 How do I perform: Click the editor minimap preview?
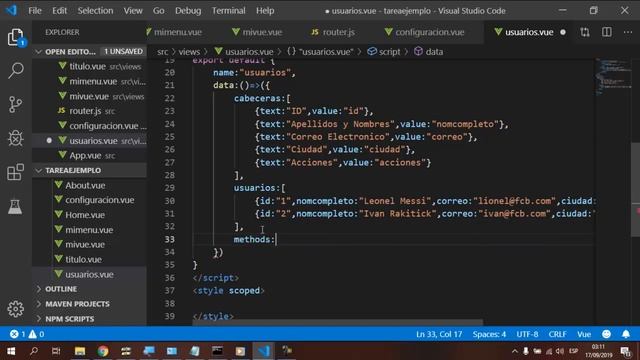coord(613,76)
